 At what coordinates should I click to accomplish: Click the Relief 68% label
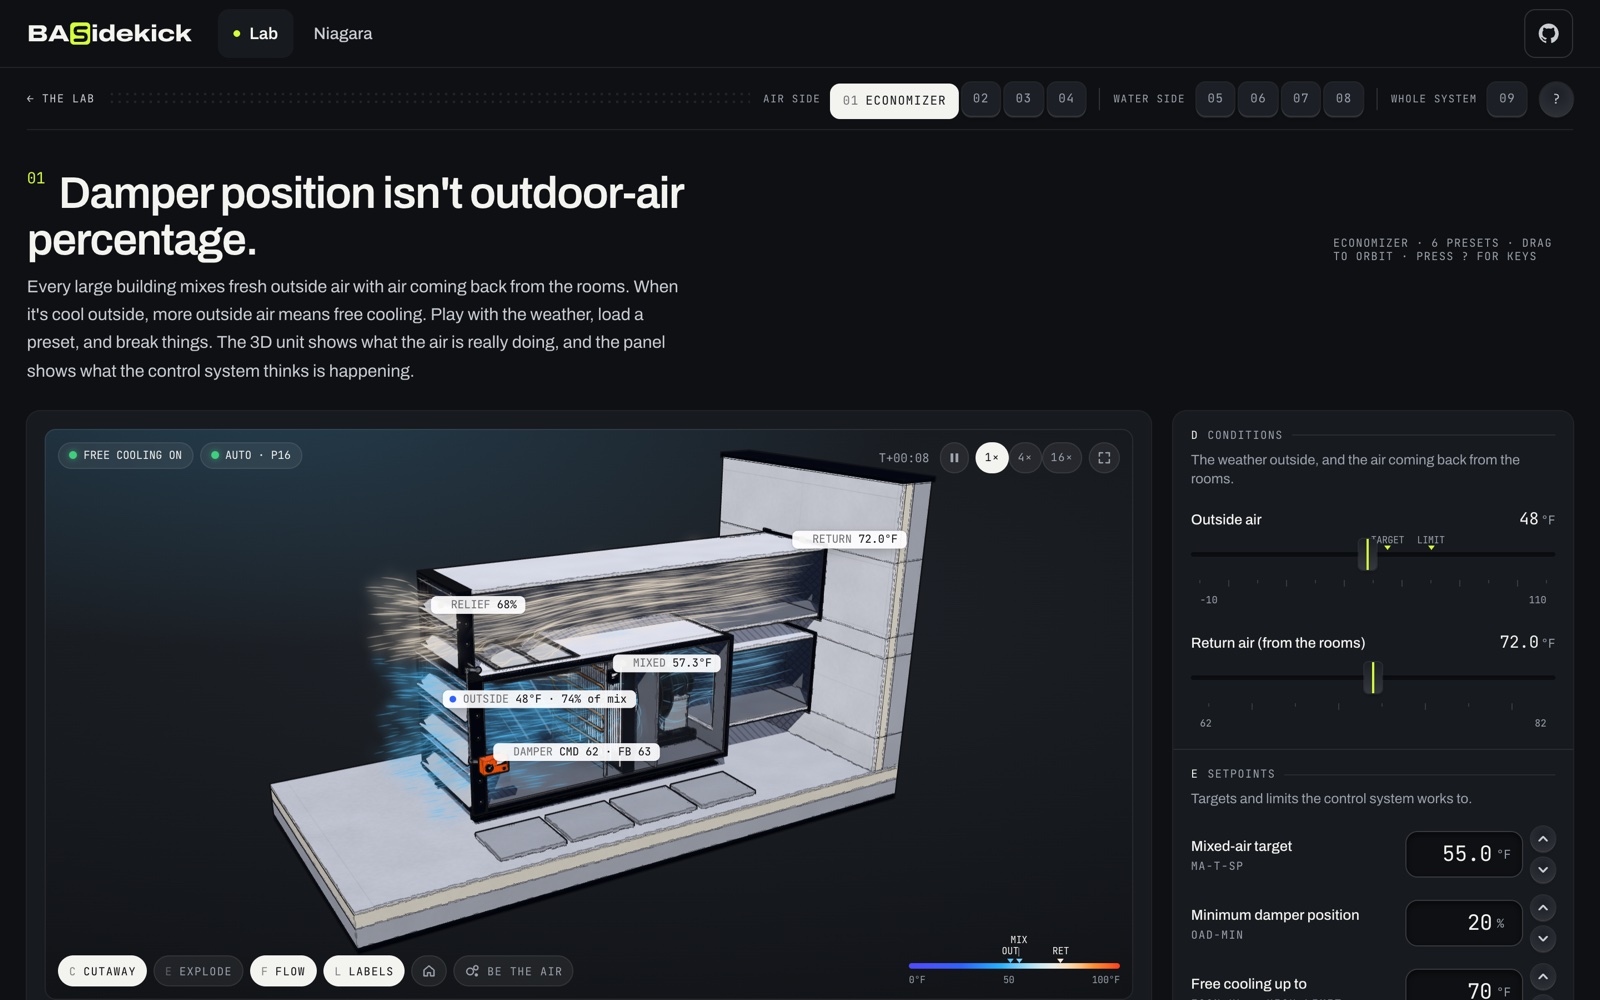478,605
